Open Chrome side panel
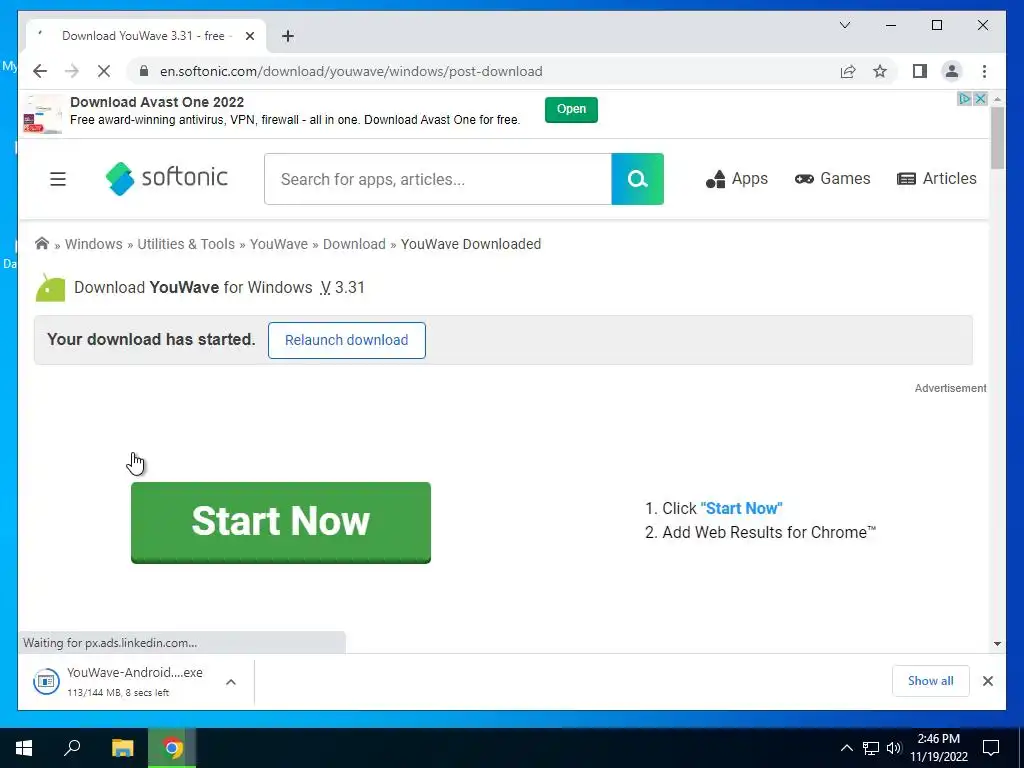1024x768 pixels. [920, 71]
